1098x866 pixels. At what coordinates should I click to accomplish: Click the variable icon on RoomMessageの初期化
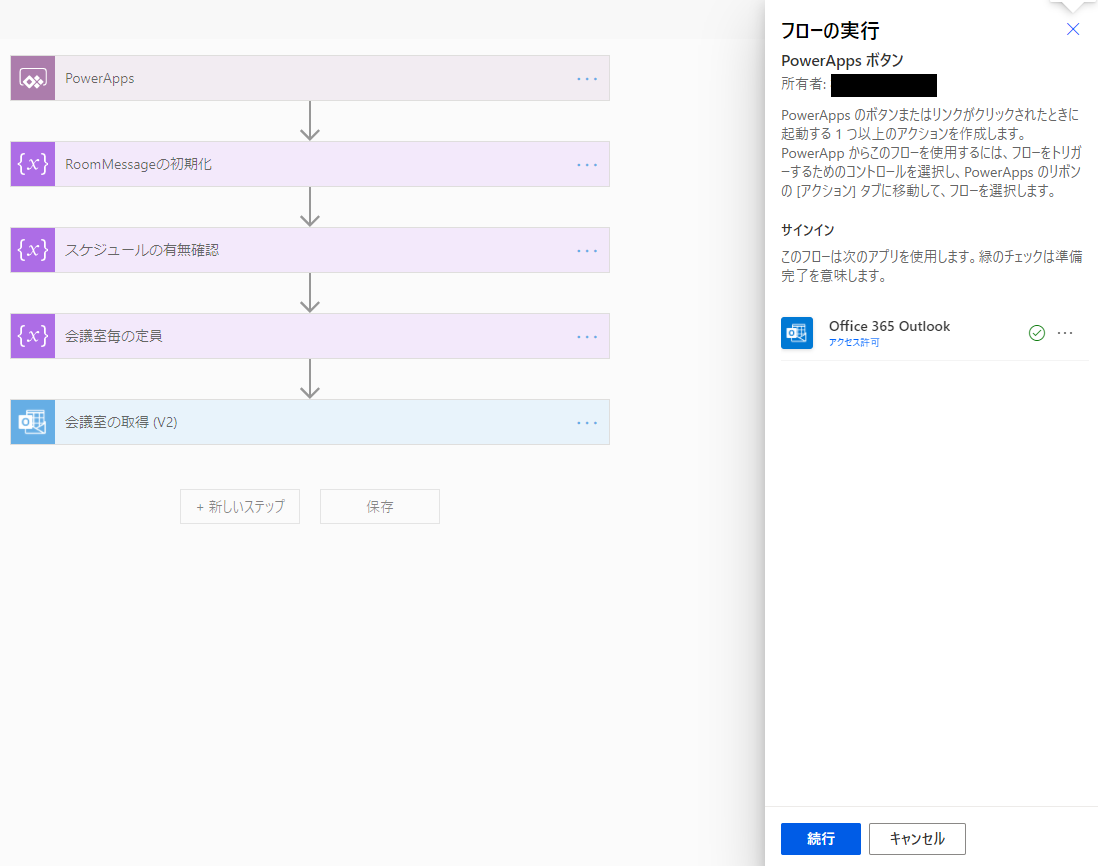coord(32,164)
